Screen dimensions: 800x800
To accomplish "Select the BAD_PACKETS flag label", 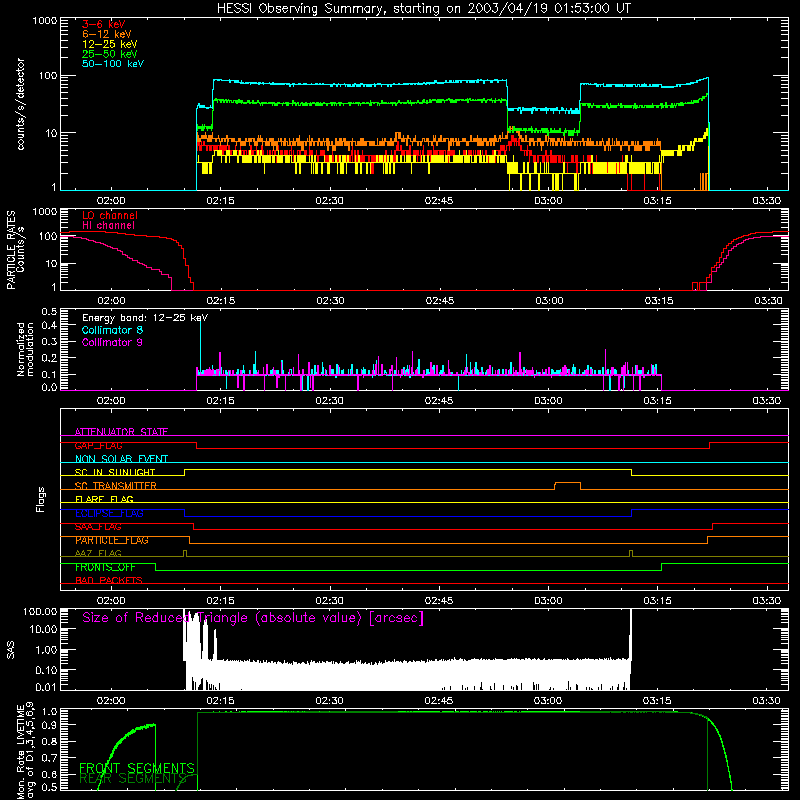I will point(109,581).
